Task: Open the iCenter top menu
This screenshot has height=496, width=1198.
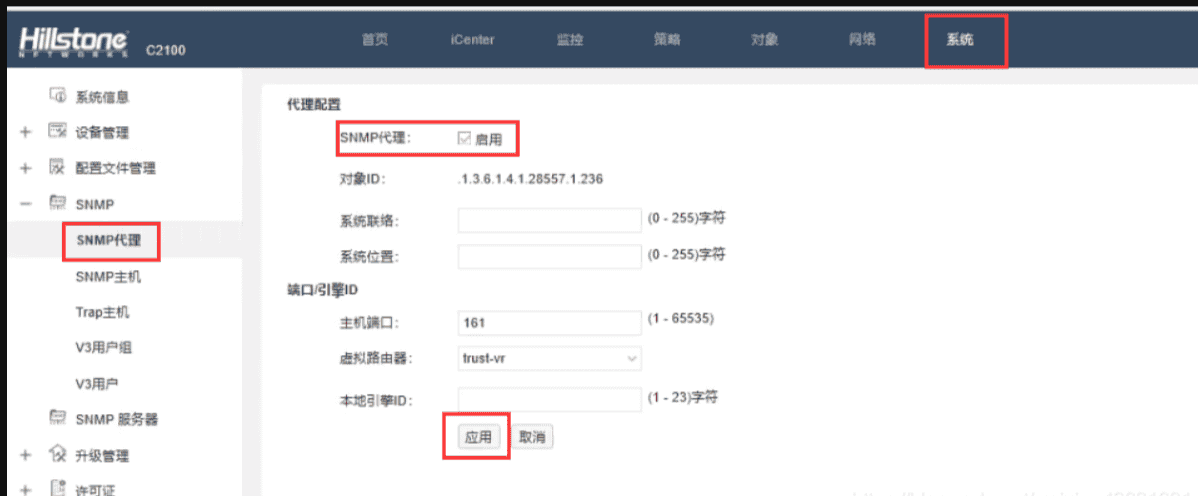Action: (x=472, y=40)
